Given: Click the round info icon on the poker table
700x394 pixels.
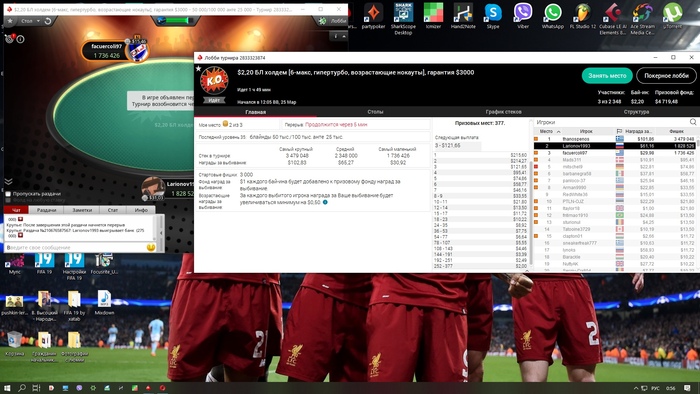Looking at the screenshot, I should [20, 39].
